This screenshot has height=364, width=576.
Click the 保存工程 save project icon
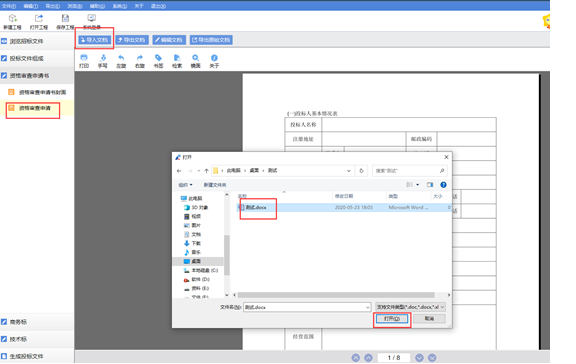click(65, 18)
